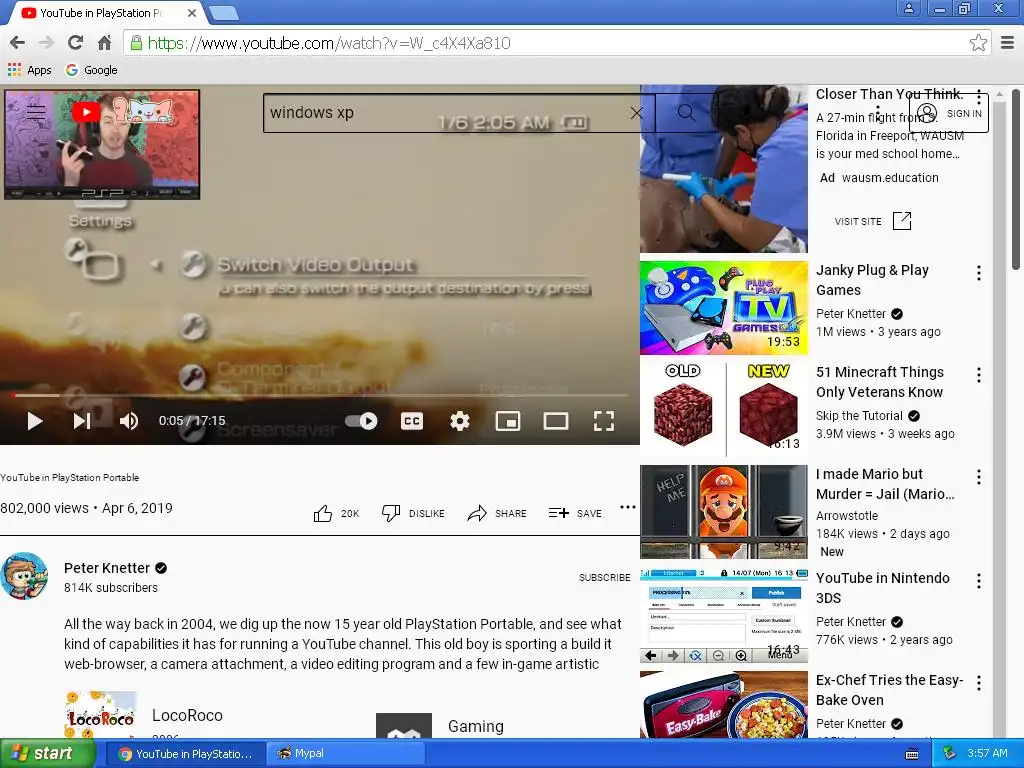1024x768 pixels.
Task: Switch to Mypal in the taskbar
Action: (345, 754)
